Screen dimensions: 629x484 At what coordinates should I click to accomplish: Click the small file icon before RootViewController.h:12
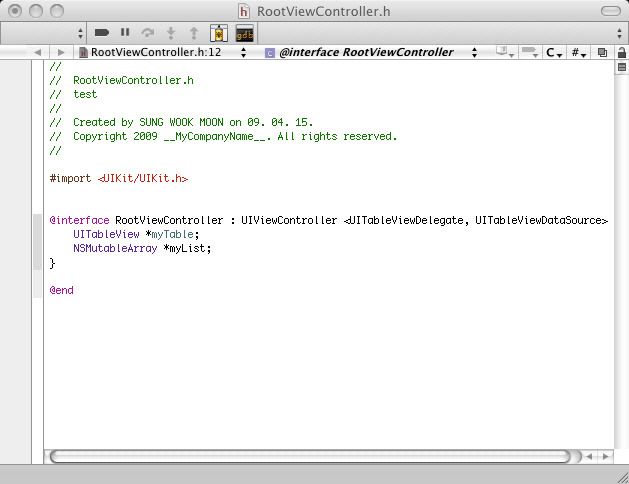coord(83,53)
